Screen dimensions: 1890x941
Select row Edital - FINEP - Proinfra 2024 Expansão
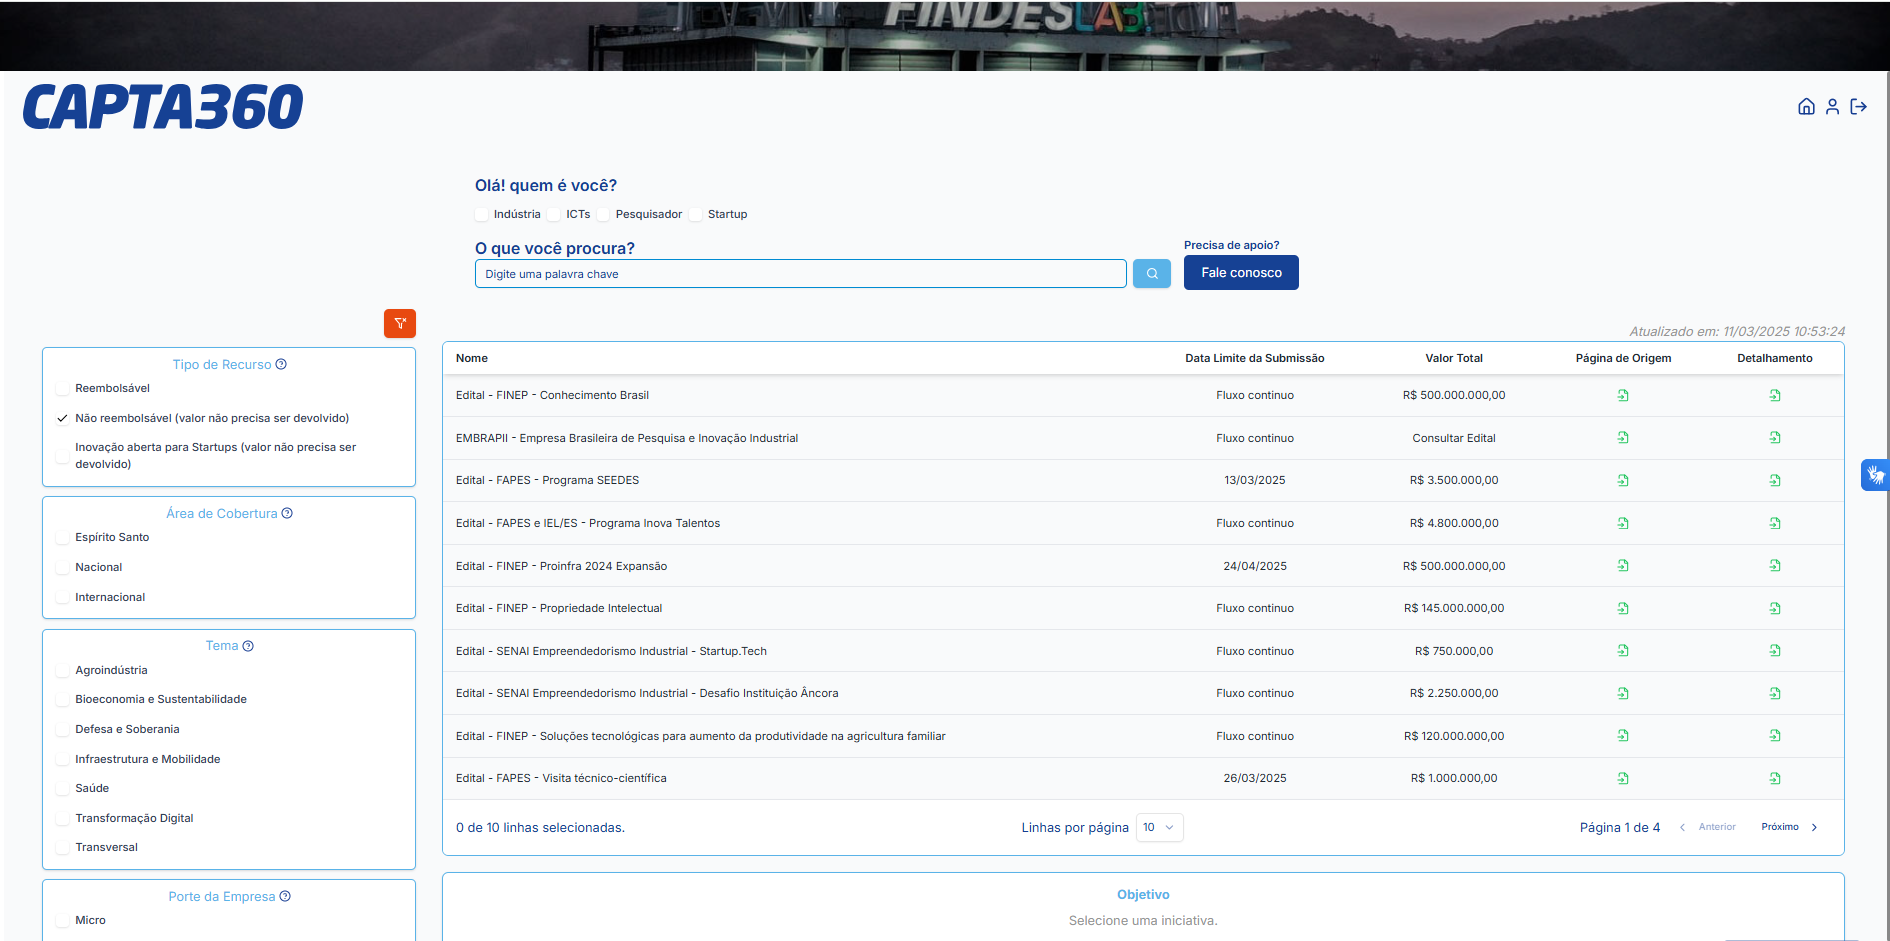(1143, 566)
